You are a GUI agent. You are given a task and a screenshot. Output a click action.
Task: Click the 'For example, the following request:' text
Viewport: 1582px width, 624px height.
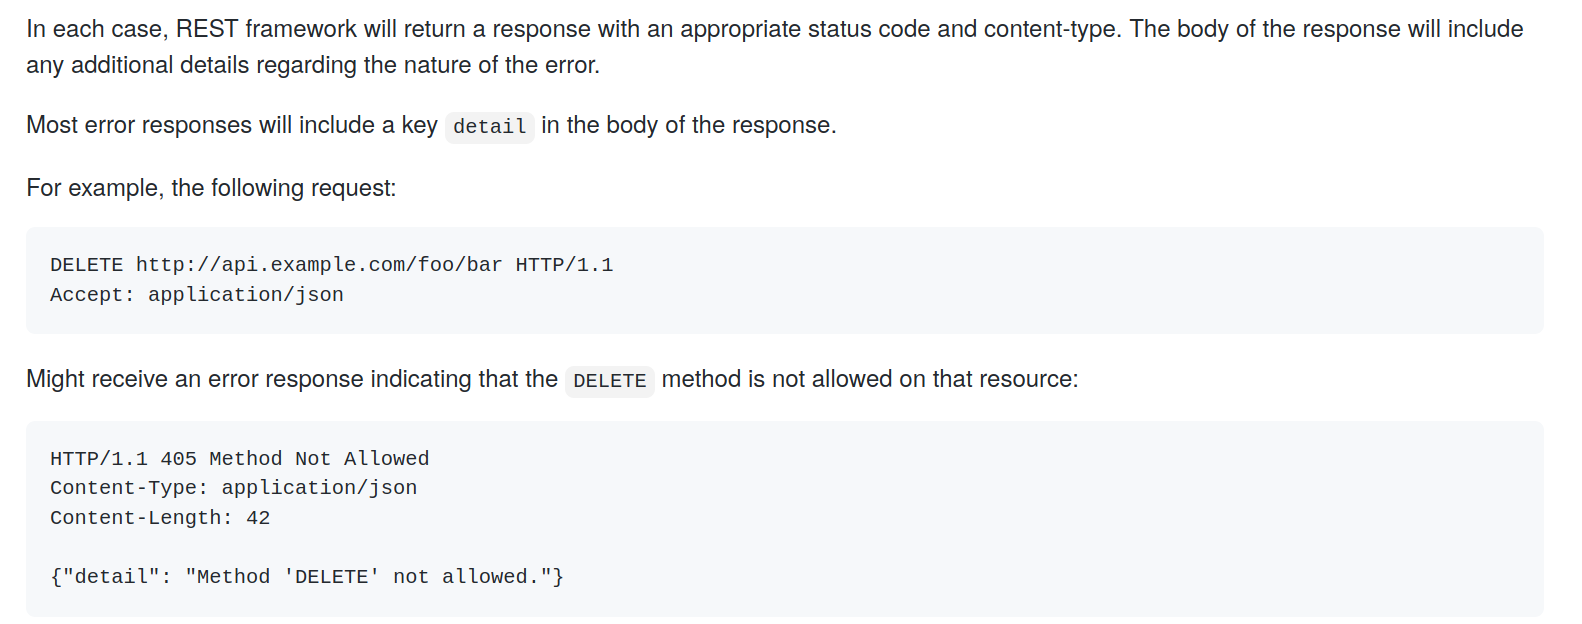tap(211, 188)
